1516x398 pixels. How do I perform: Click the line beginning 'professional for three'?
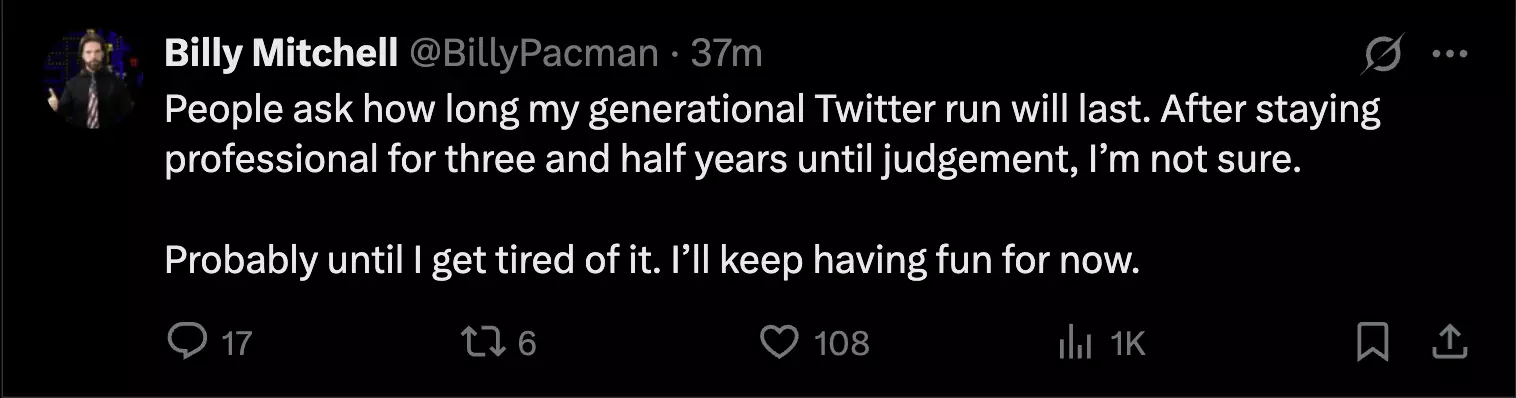pyautogui.click(x=732, y=160)
